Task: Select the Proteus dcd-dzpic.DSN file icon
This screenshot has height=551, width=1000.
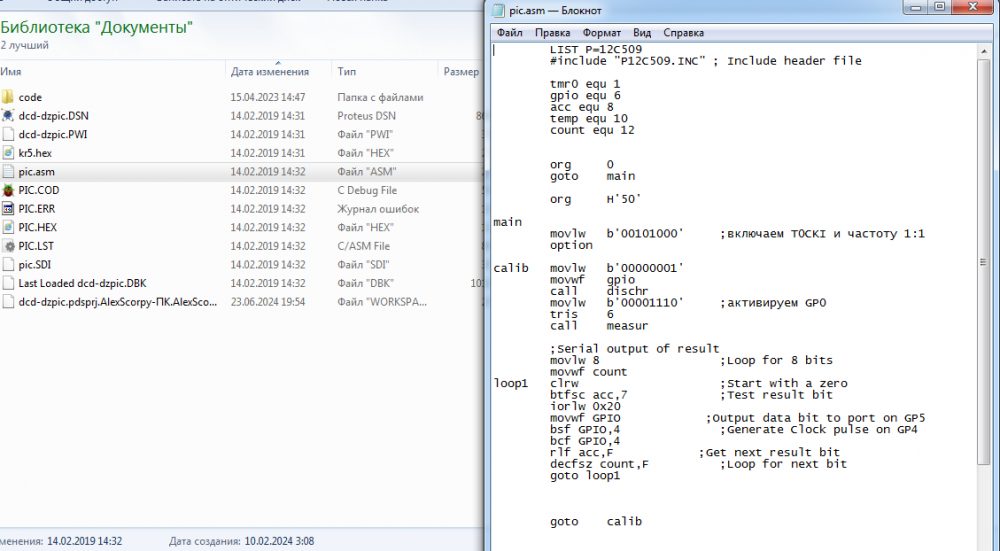Action: (x=9, y=115)
